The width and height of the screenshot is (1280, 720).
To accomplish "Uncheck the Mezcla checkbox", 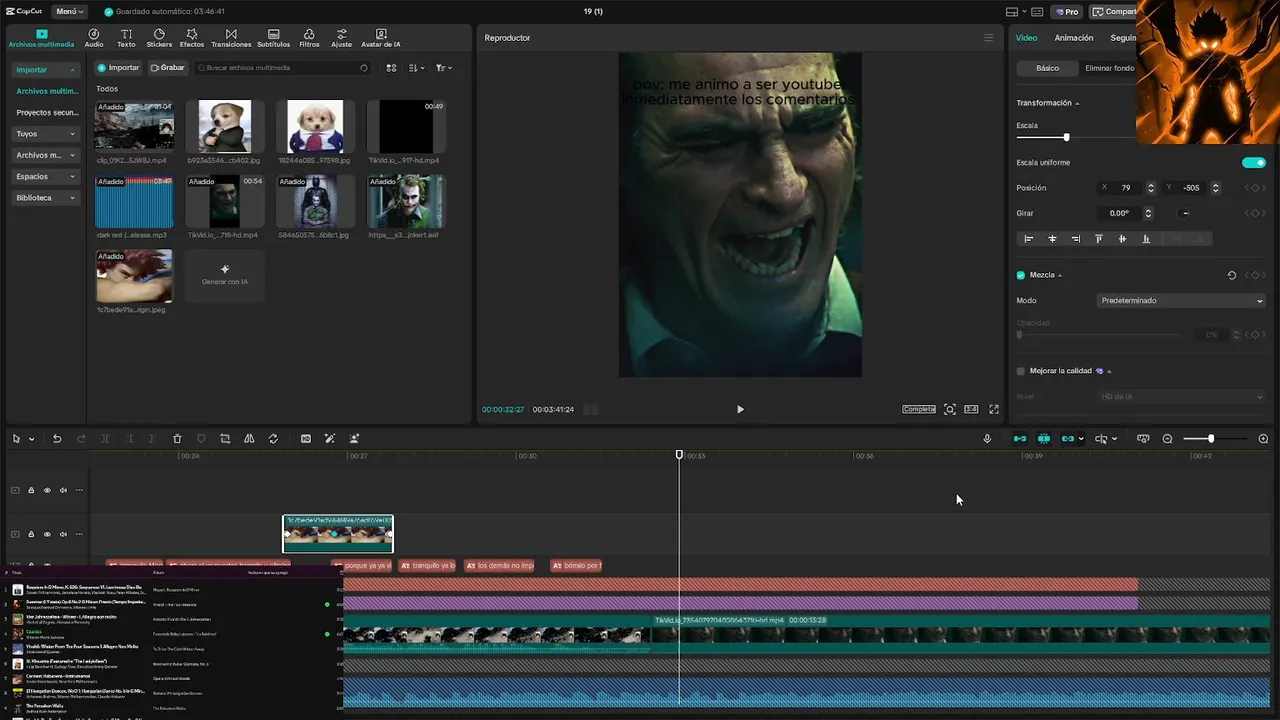I will coord(1021,275).
